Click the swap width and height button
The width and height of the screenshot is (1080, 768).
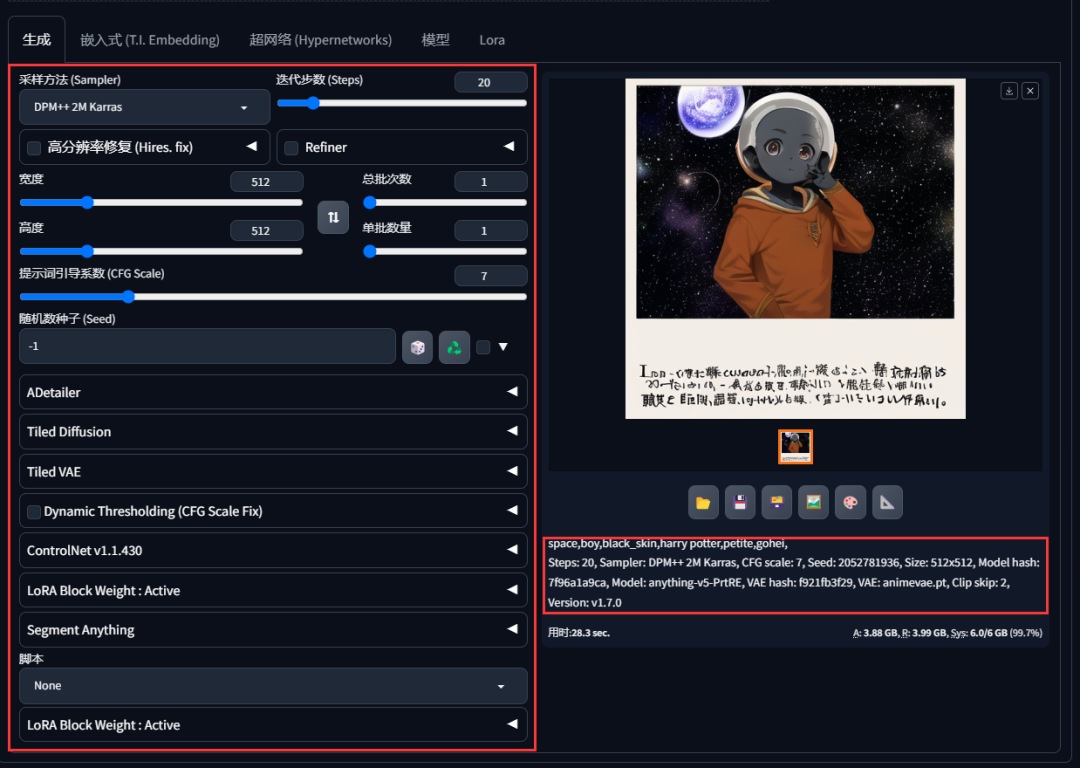point(333,217)
